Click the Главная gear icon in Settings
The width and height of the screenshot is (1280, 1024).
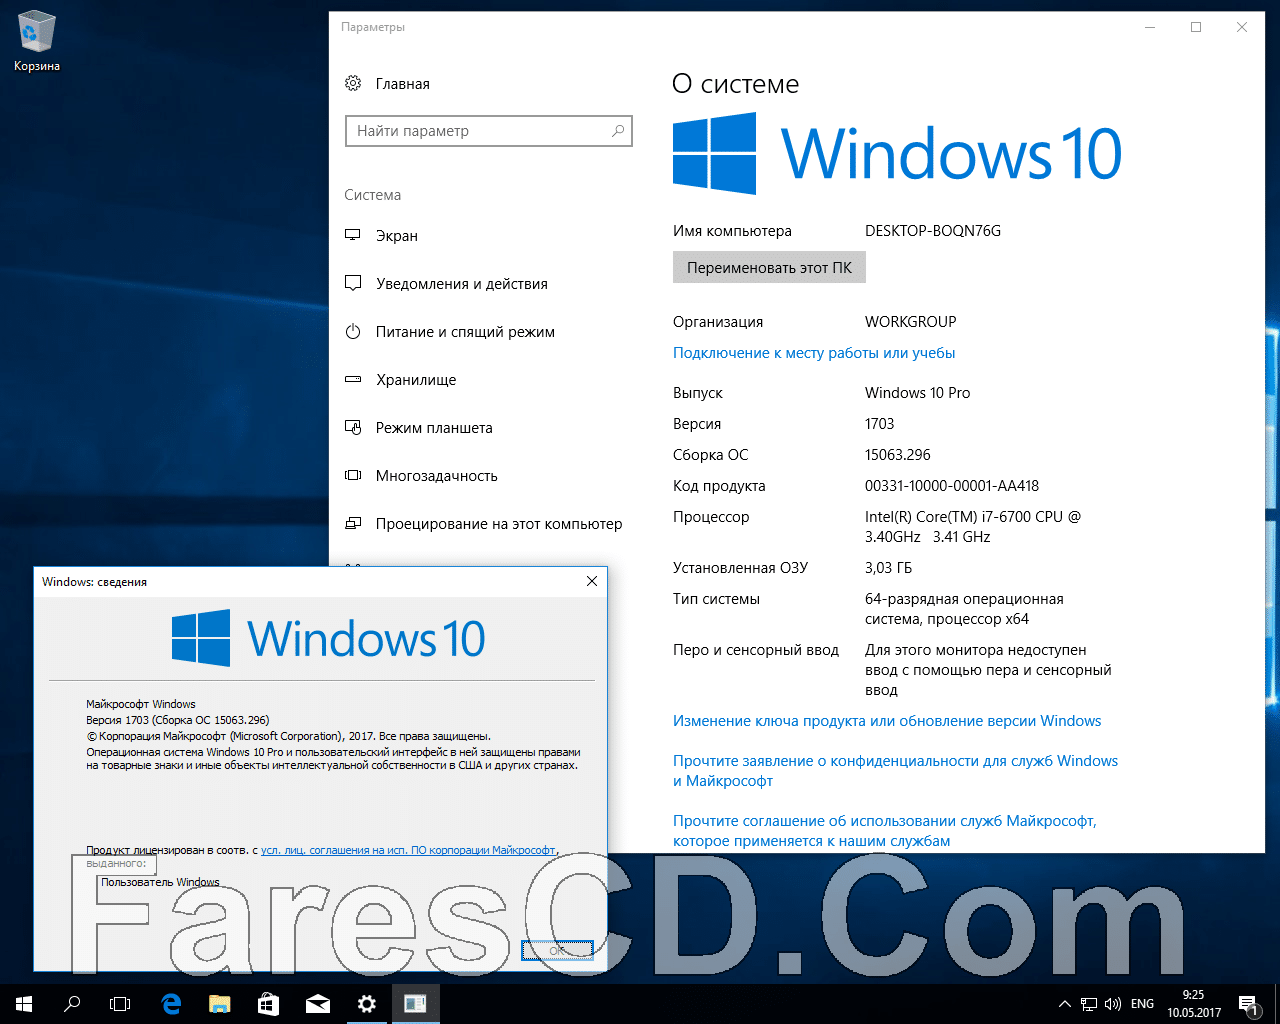[x=353, y=84]
